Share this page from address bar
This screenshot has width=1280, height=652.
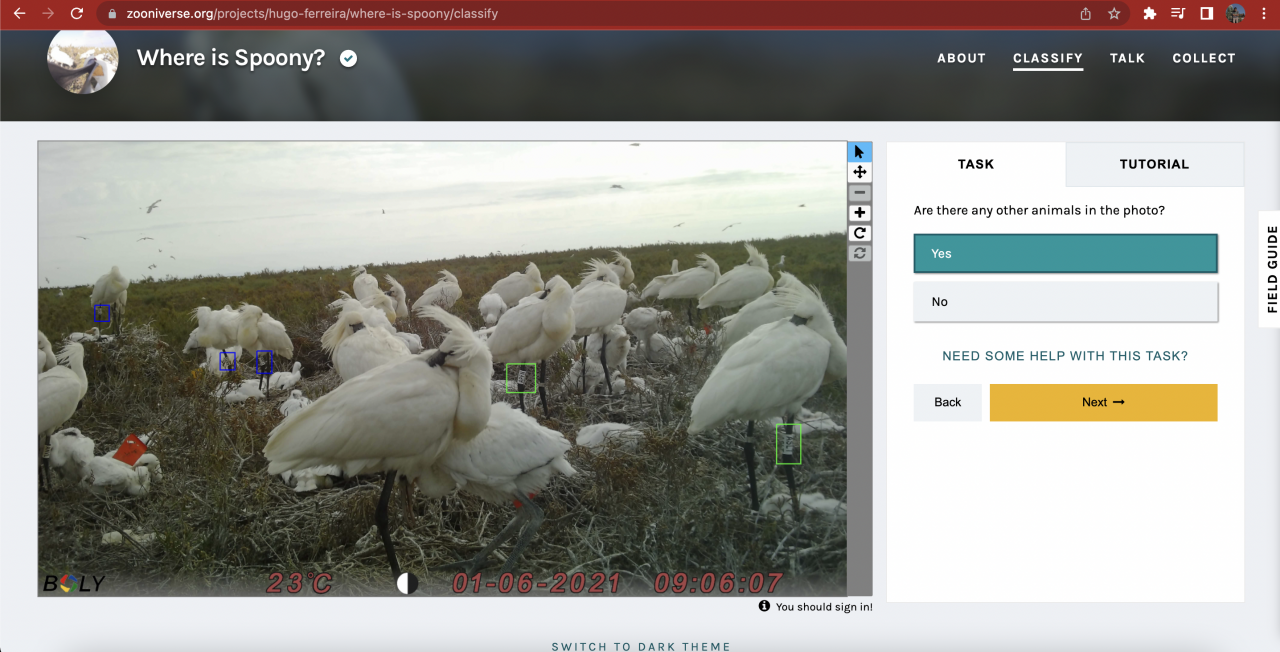(1086, 14)
